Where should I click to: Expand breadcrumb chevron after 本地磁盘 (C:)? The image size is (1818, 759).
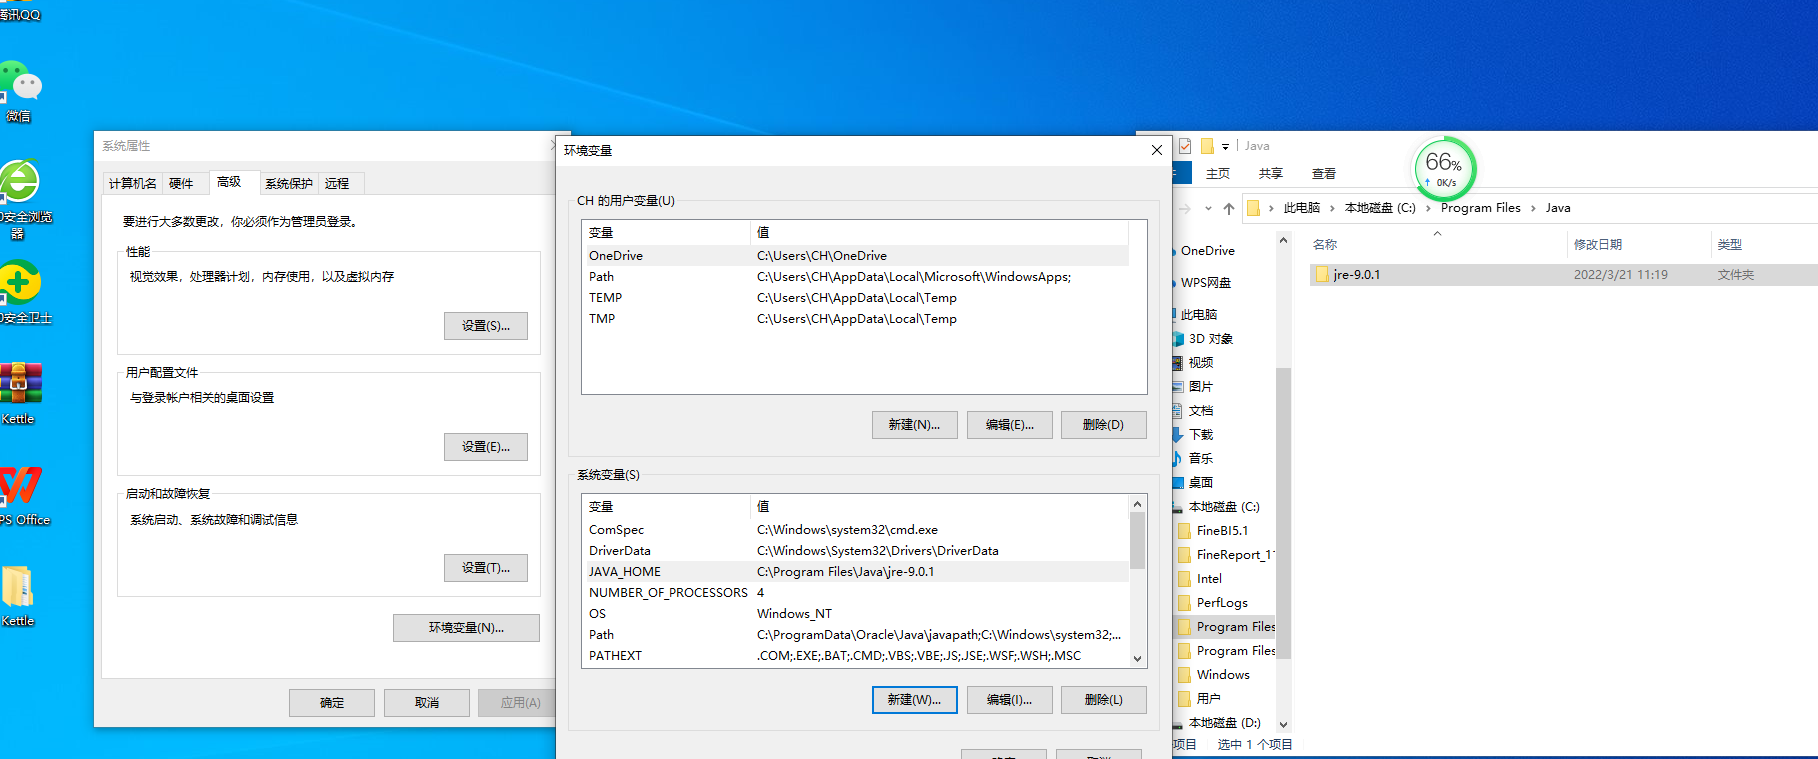point(1428,209)
